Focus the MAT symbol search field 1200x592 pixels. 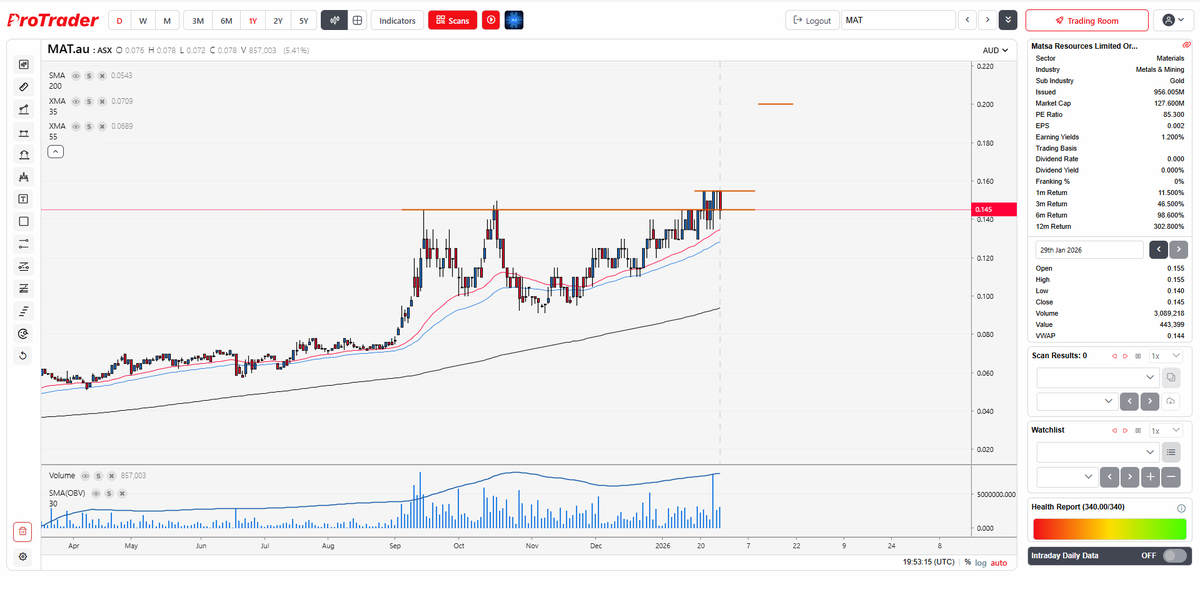[898, 20]
